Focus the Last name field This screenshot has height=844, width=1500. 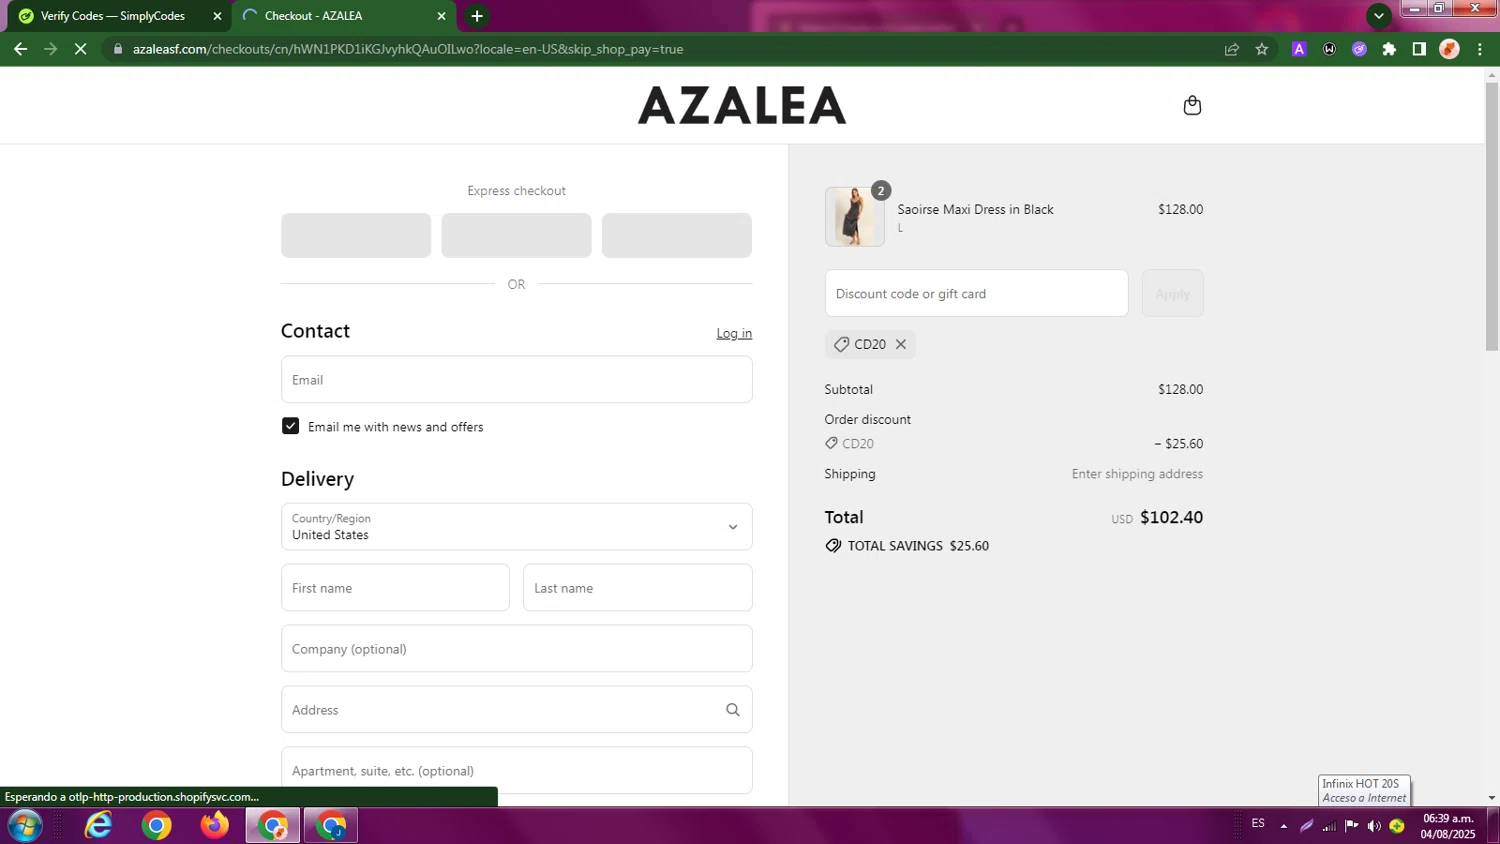(x=638, y=588)
